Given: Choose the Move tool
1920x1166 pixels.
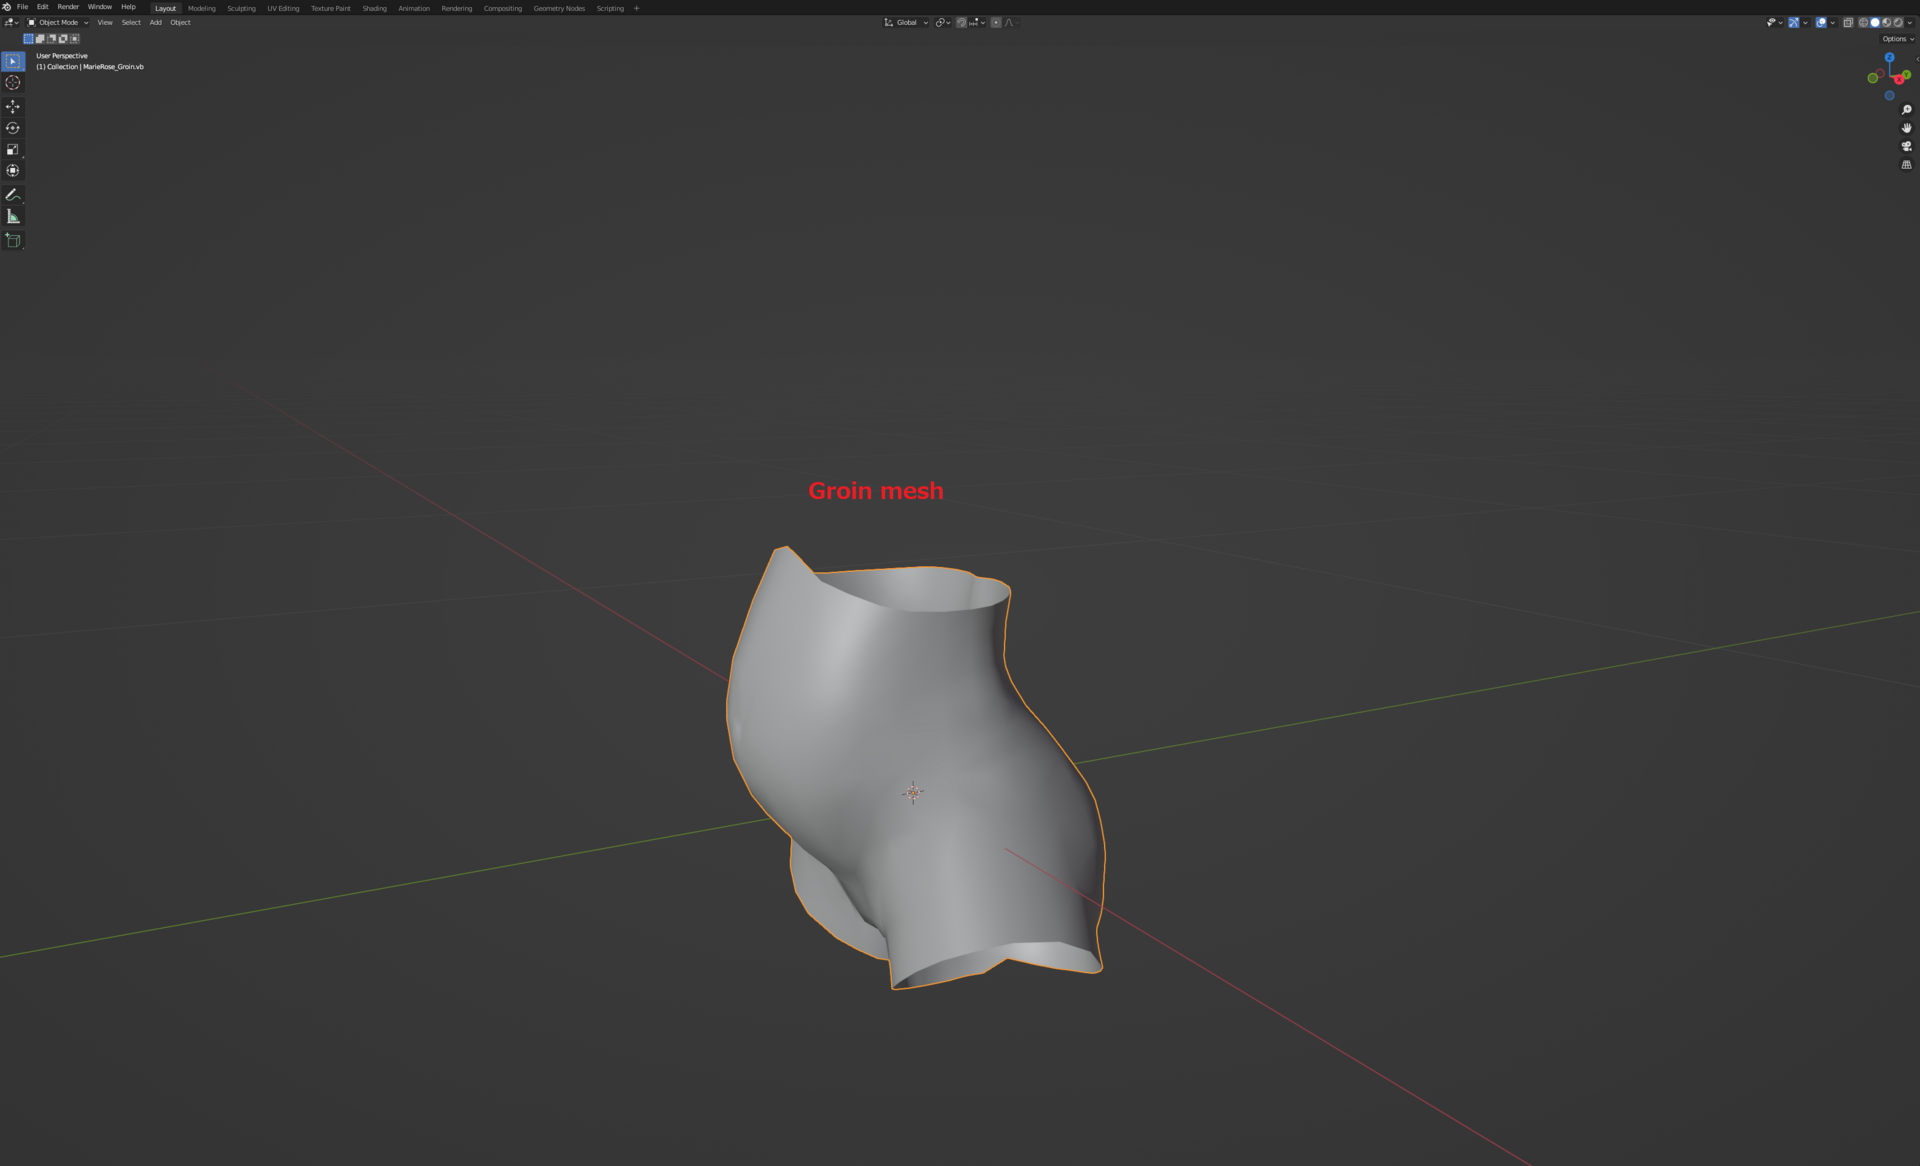Looking at the screenshot, I should coord(13,106).
